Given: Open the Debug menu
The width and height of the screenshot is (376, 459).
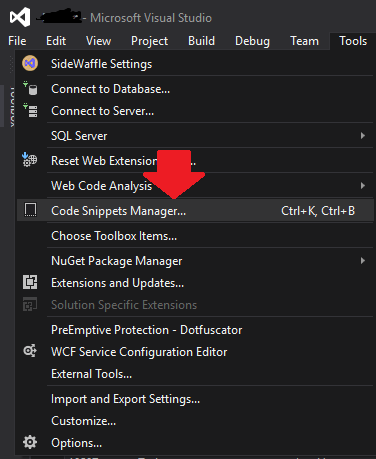Looking at the screenshot, I should click(252, 41).
